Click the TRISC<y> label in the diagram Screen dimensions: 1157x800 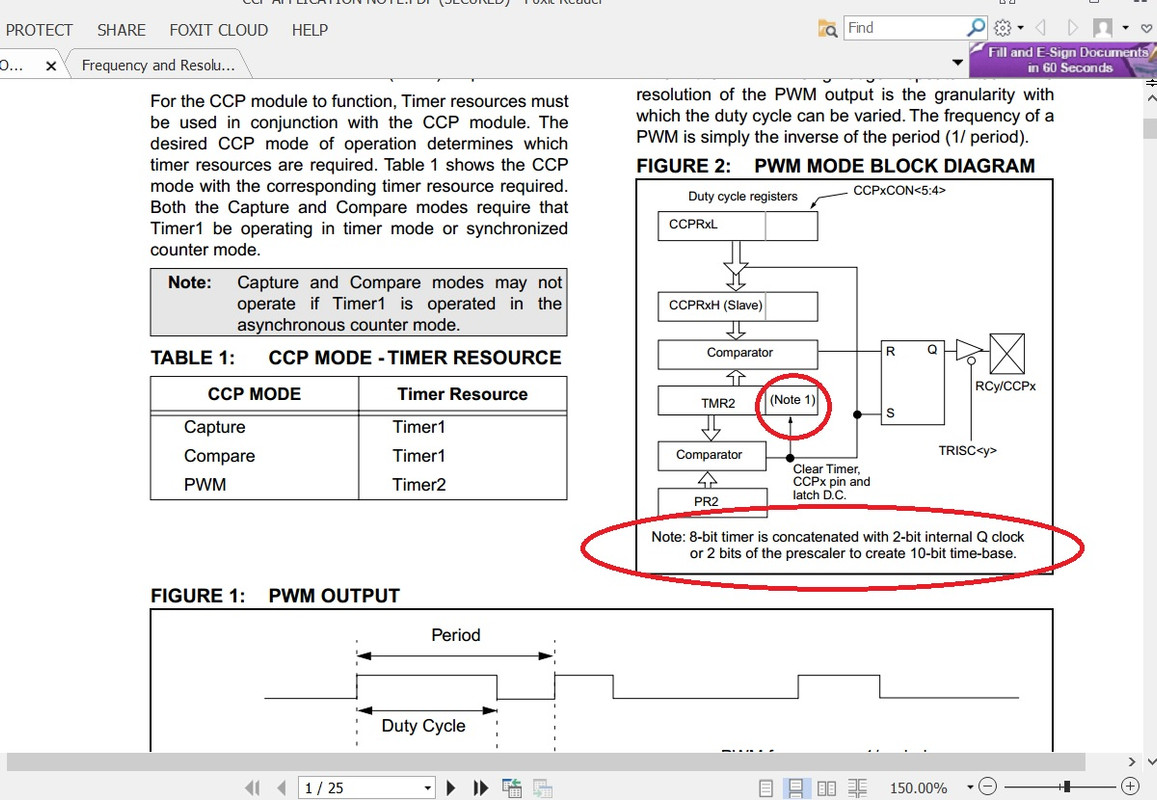click(x=967, y=451)
